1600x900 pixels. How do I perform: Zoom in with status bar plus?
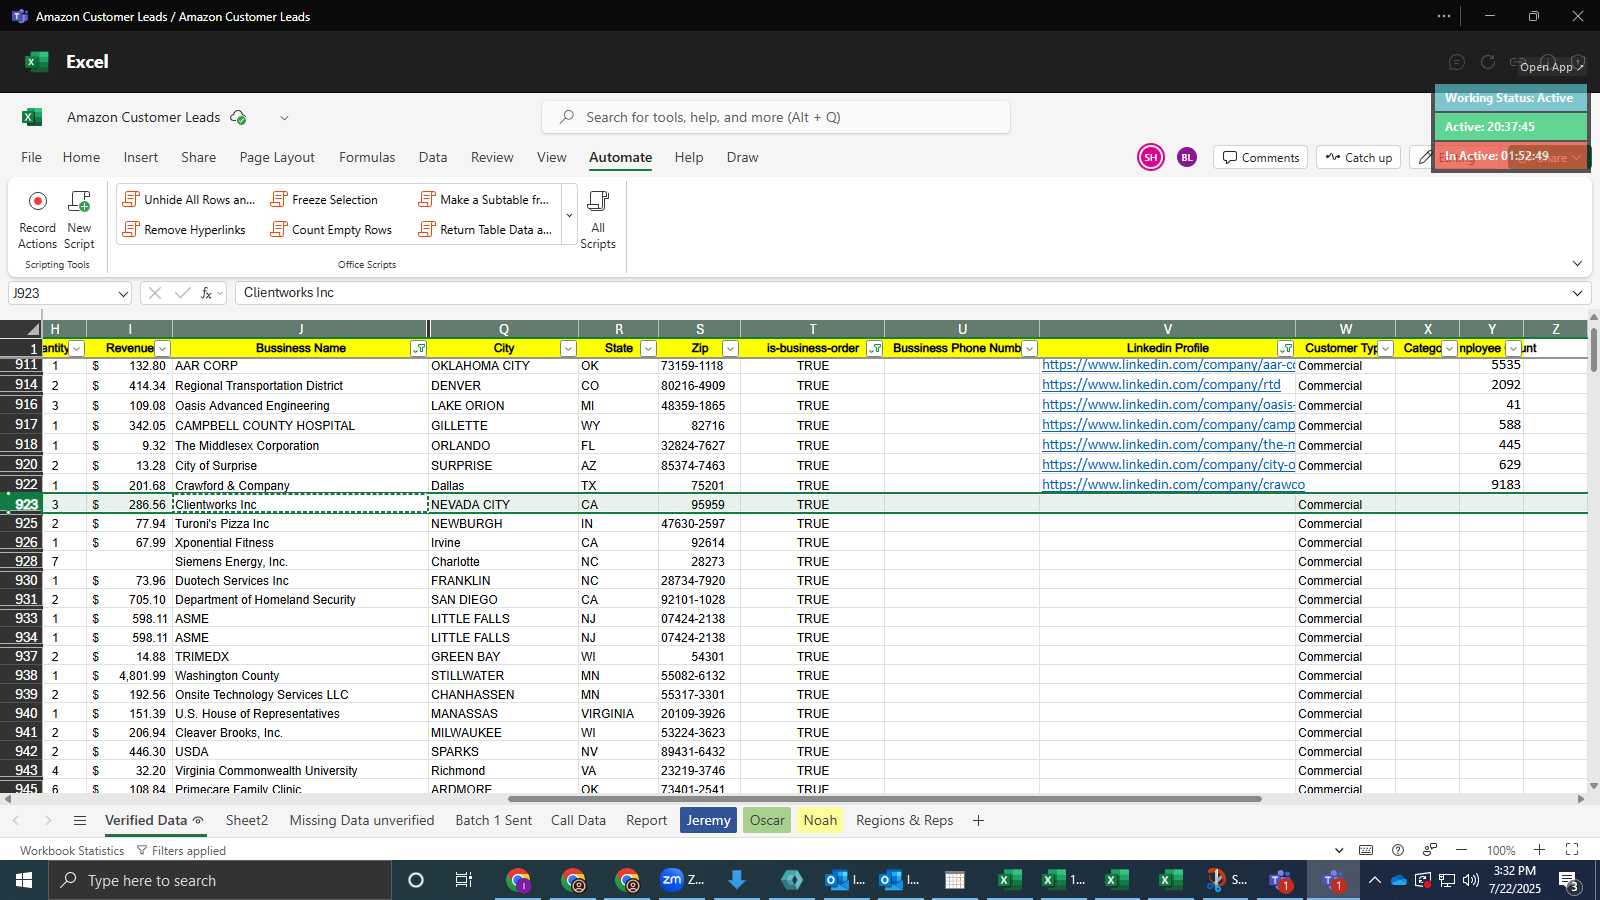1540,850
